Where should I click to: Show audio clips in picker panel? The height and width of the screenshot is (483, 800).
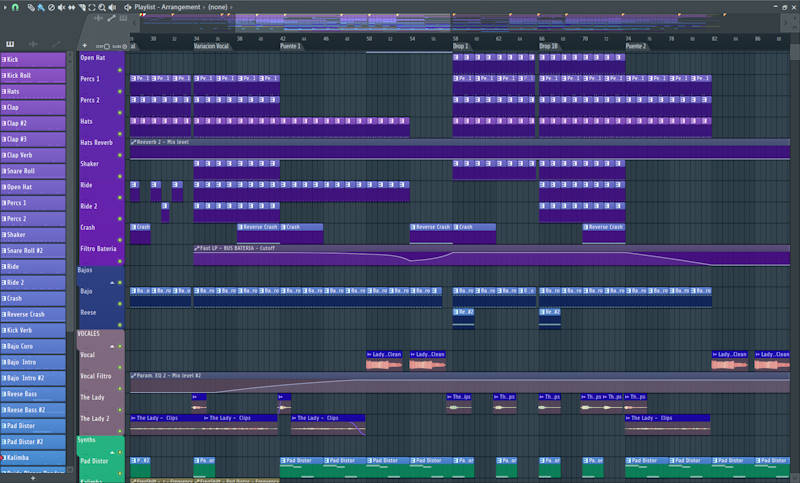(33, 44)
